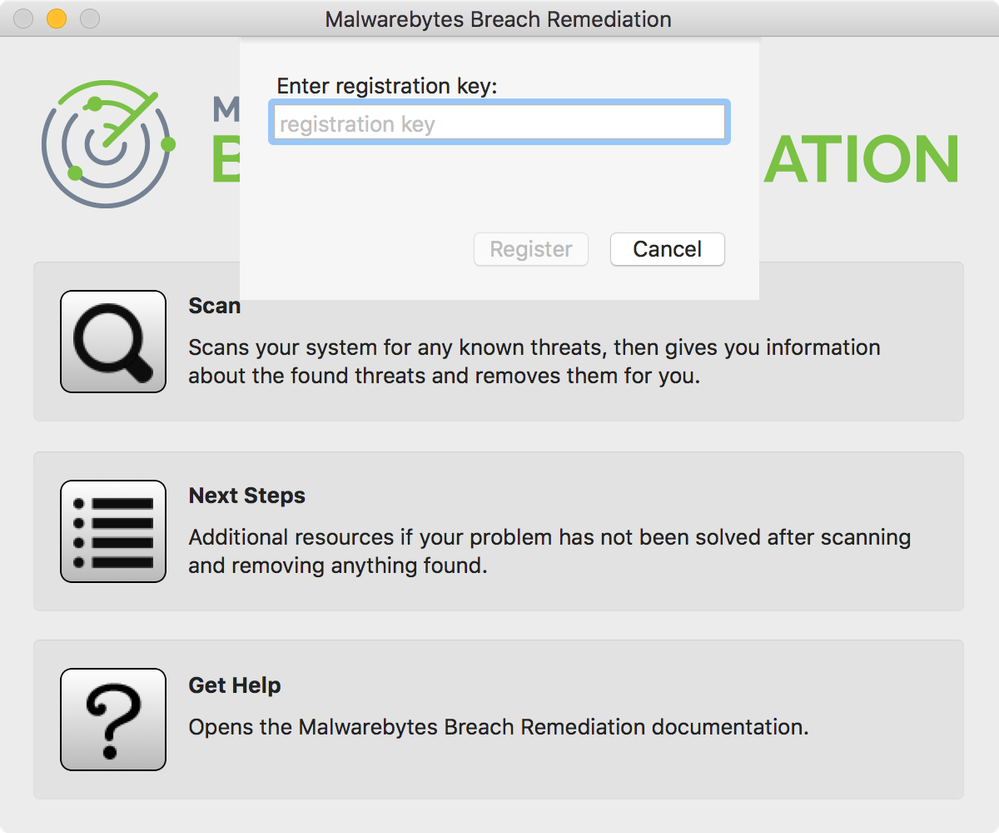Screen dimensions: 999x833
Task: Click the question mark Get Help icon
Action: click(x=113, y=720)
